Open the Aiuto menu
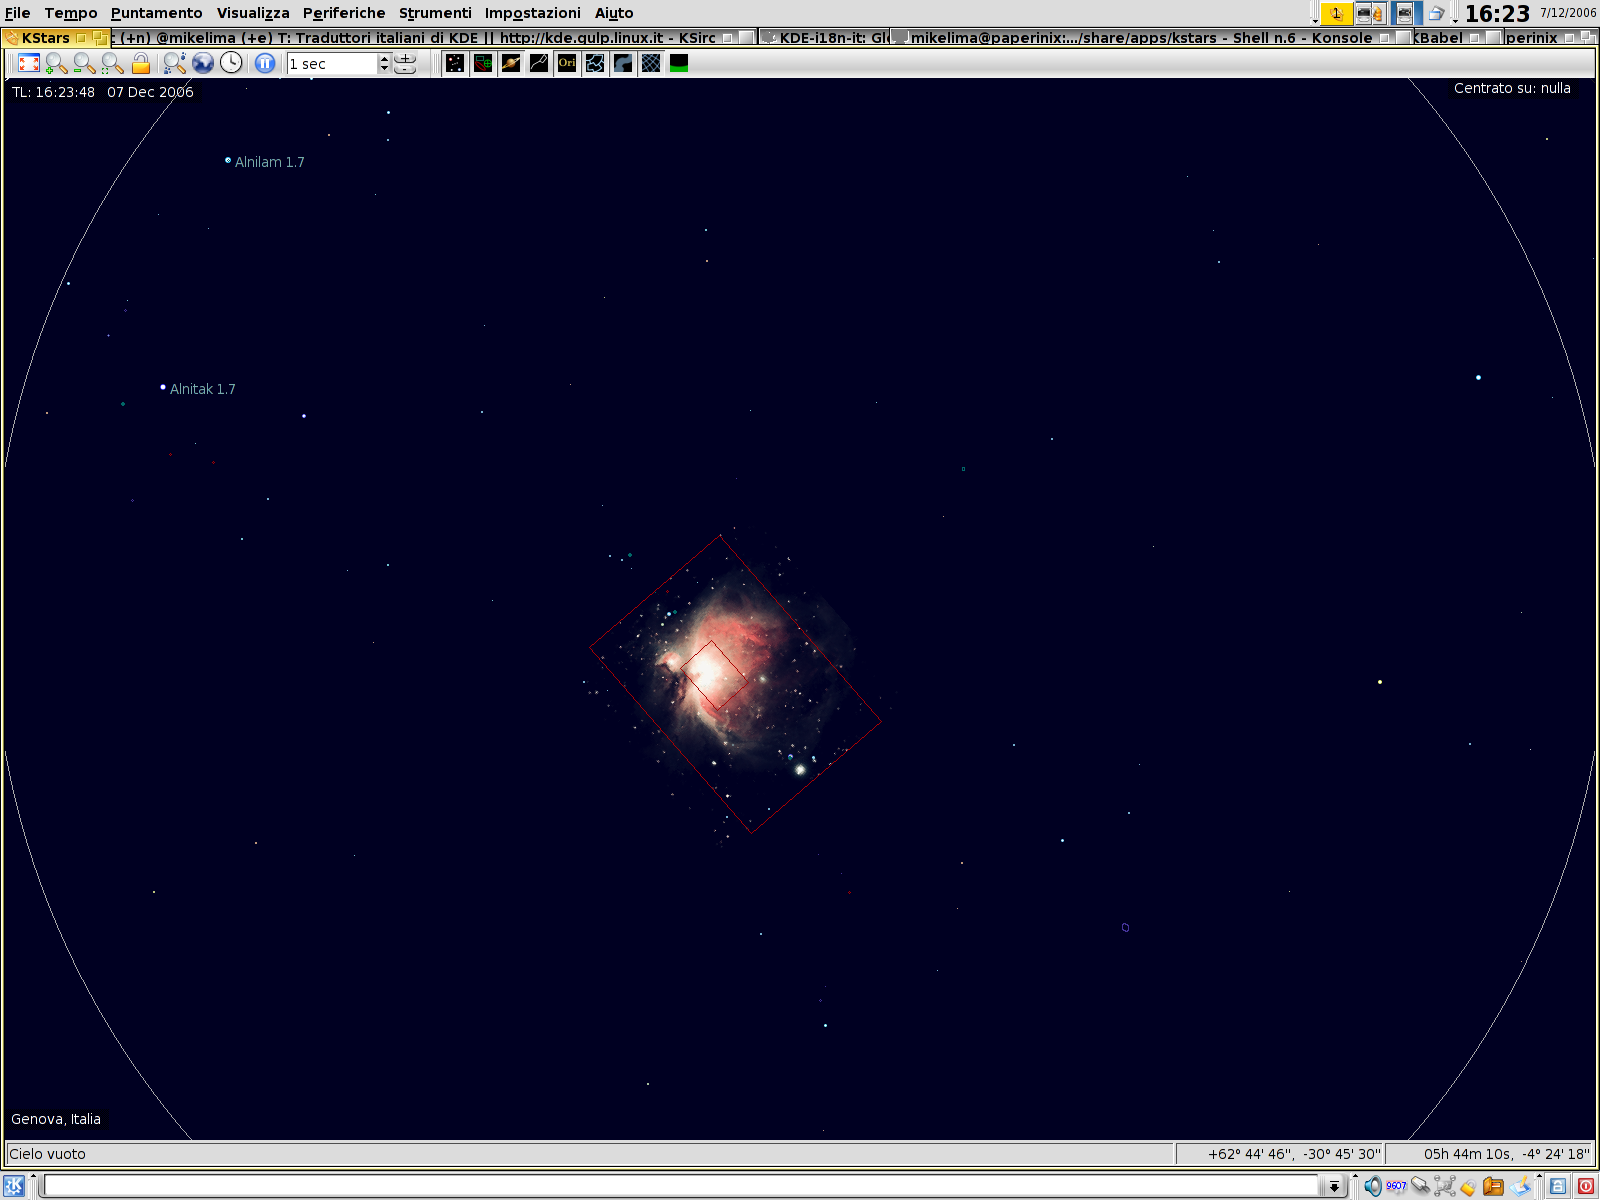Screen dimensions: 1600x1200 (614, 13)
